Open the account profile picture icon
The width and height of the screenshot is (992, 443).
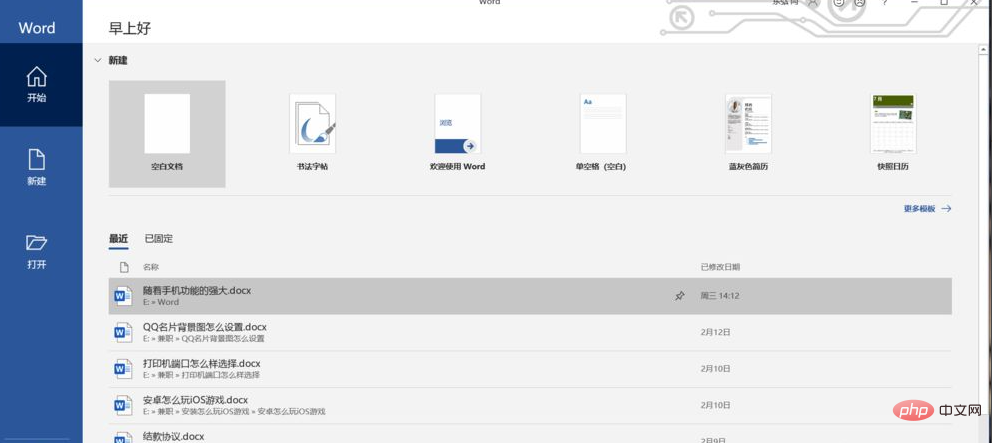814,3
